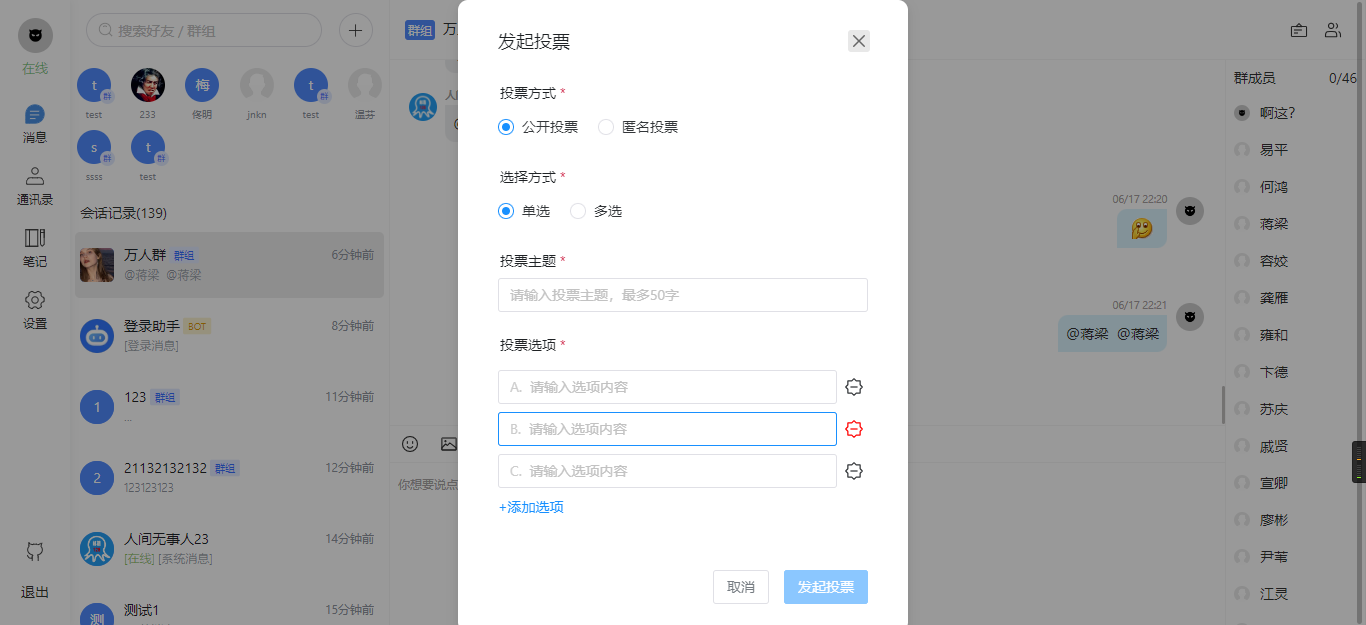The height and width of the screenshot is (625, 1366).
Task: Remove option A with its delete icon
Action: click(854, 387)
